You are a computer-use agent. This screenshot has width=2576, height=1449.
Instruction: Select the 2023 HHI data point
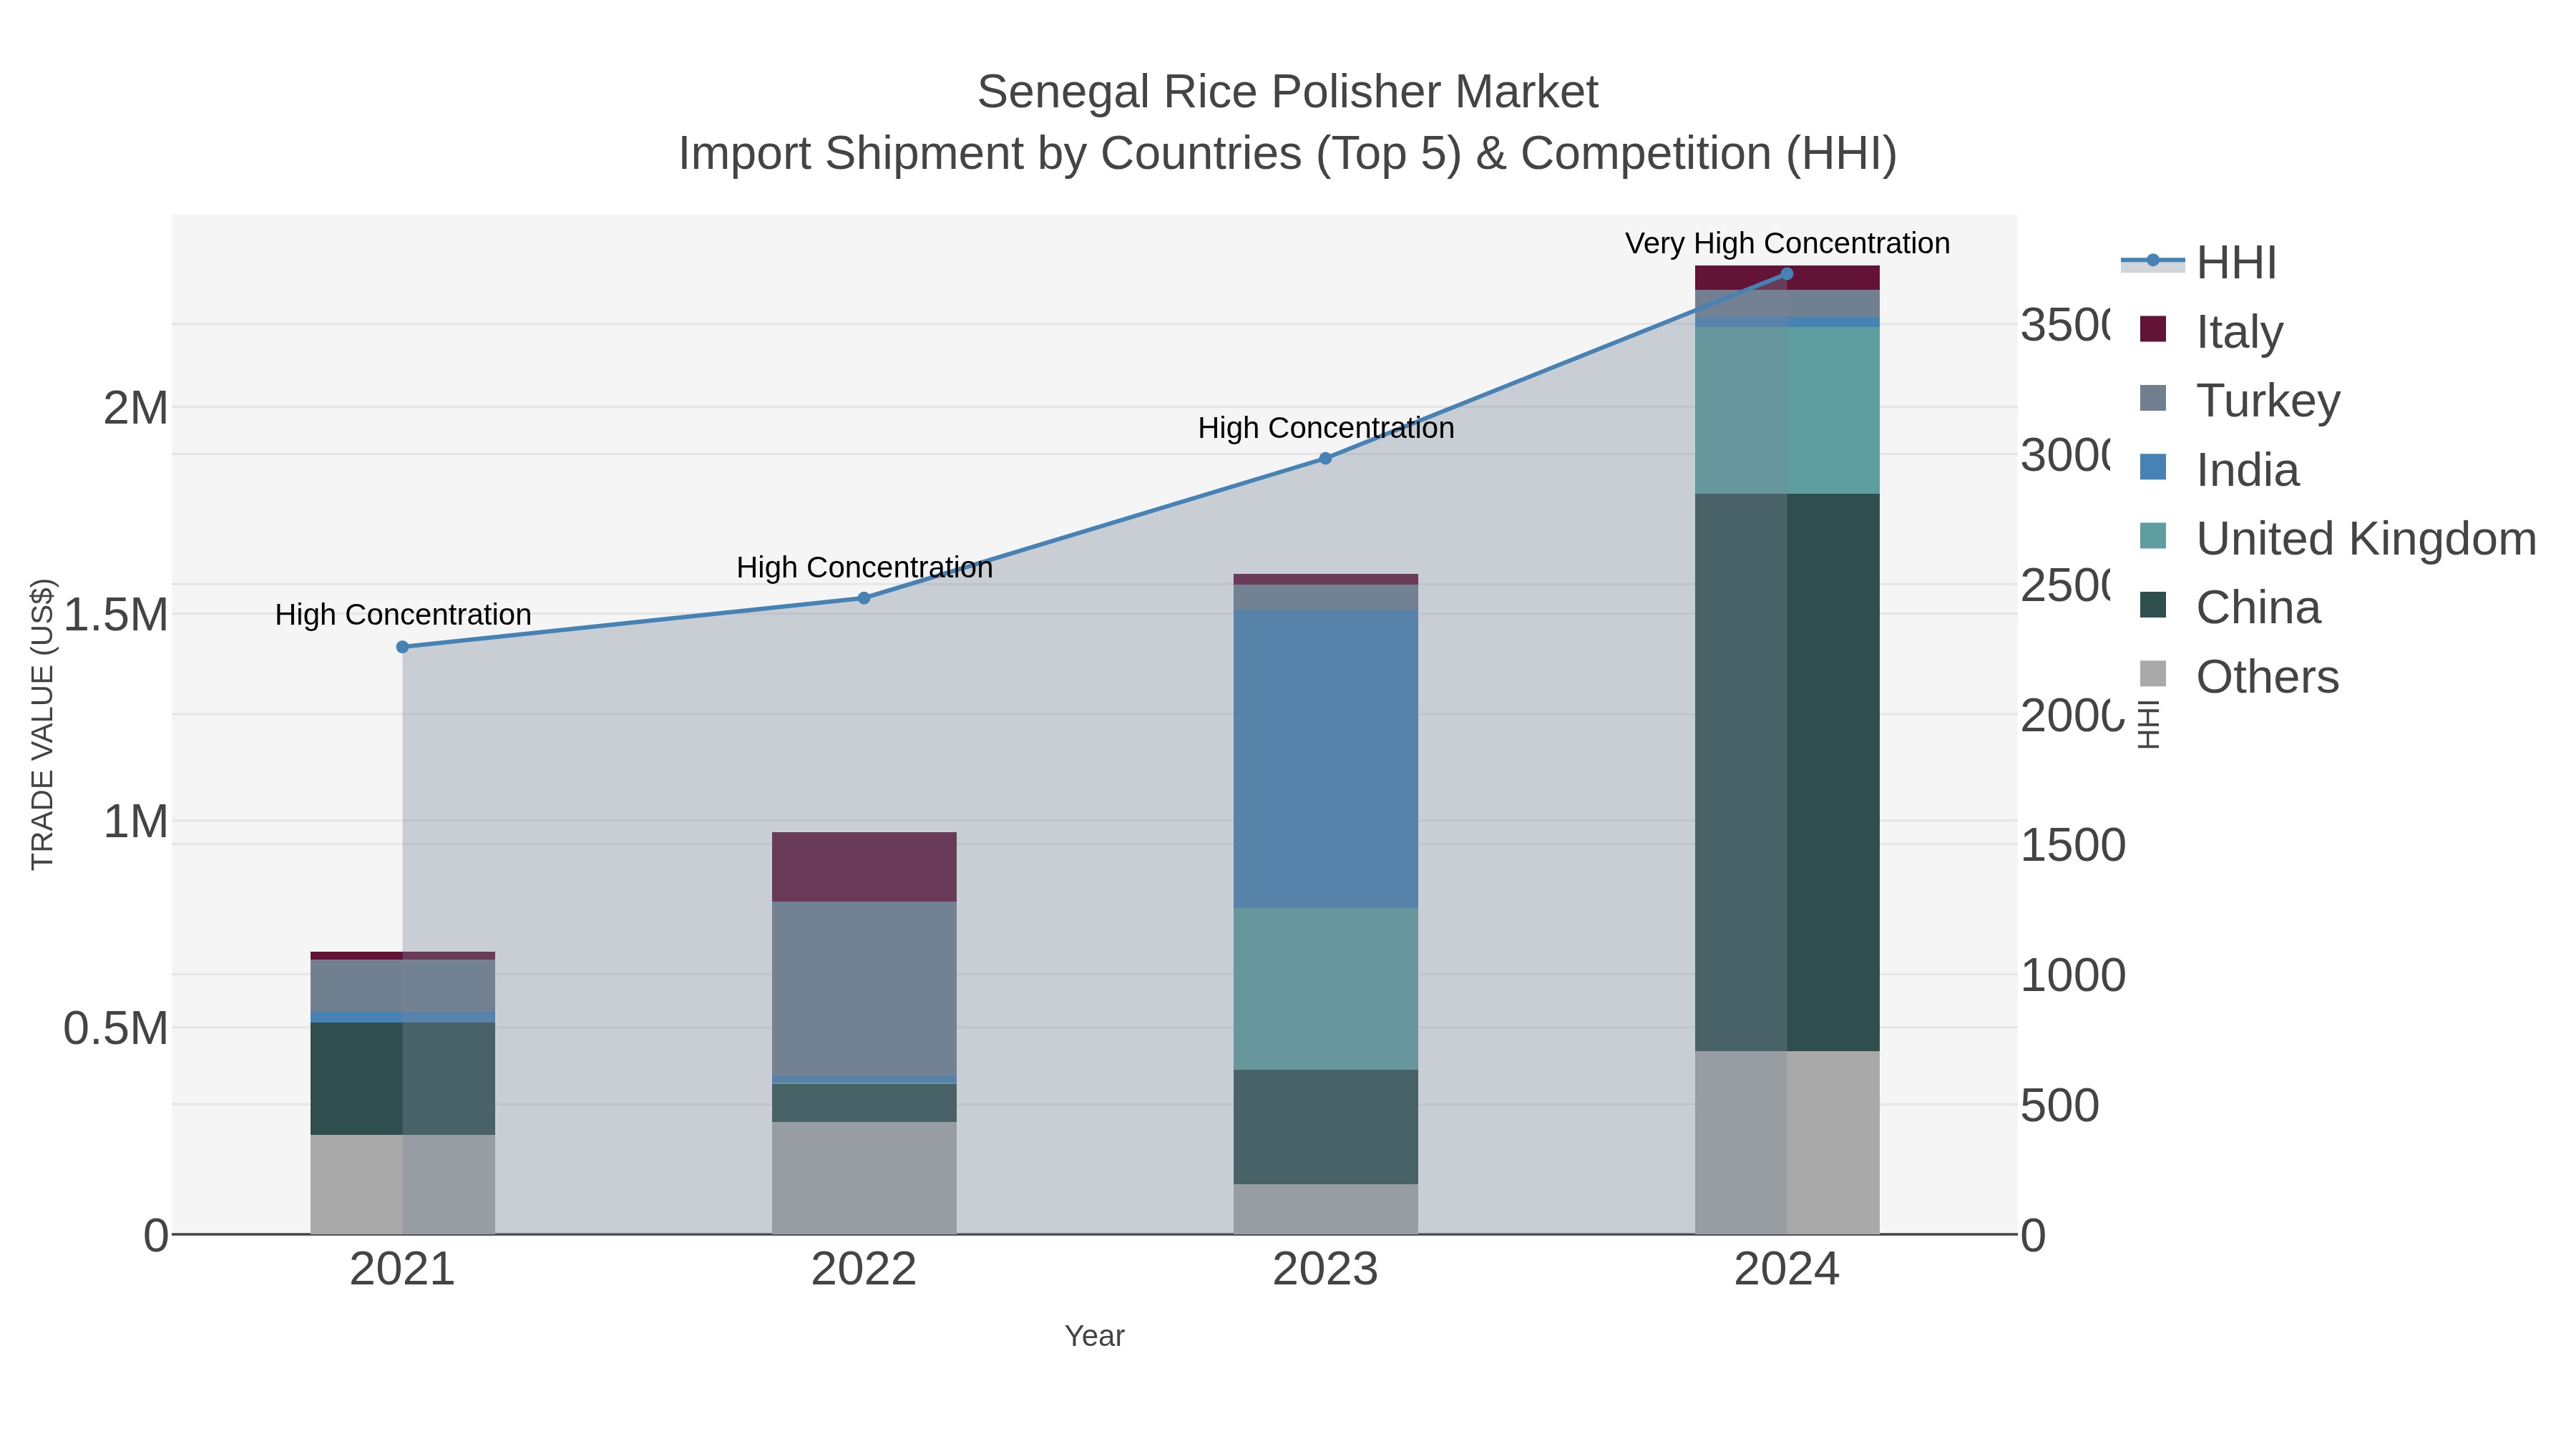1325,458
